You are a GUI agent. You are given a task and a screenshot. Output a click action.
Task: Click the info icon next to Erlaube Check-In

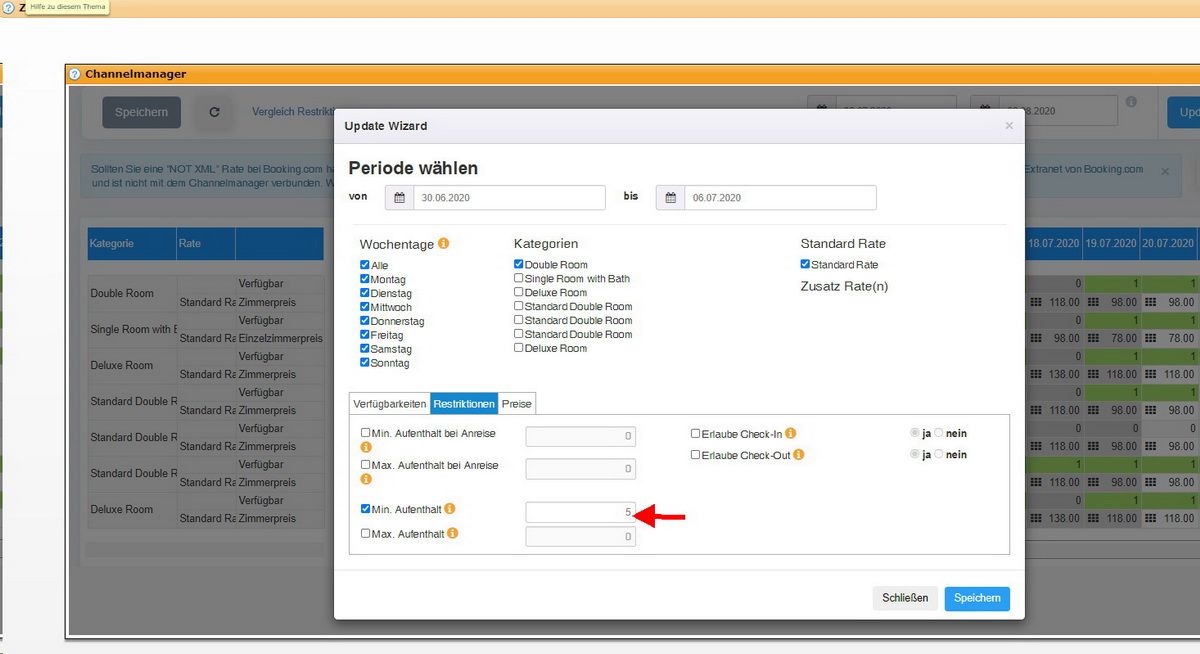click(790, 434)
